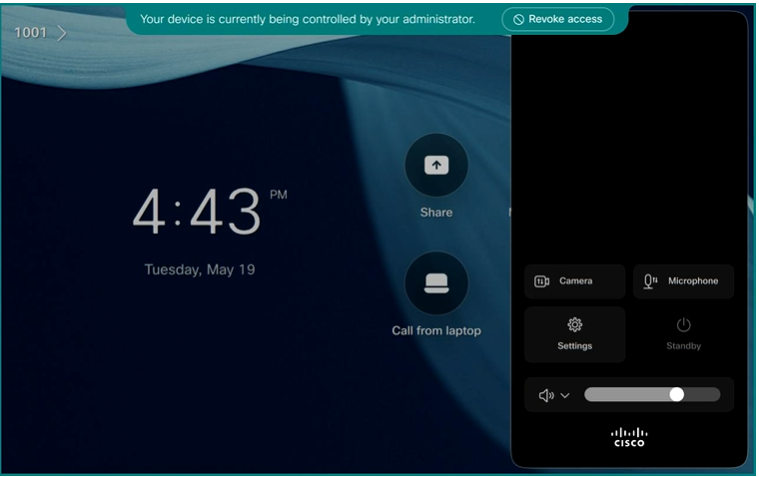Click the unfilled end of volume slider
Viewport: 759px width, 477px height.
(x=703, y=395)
